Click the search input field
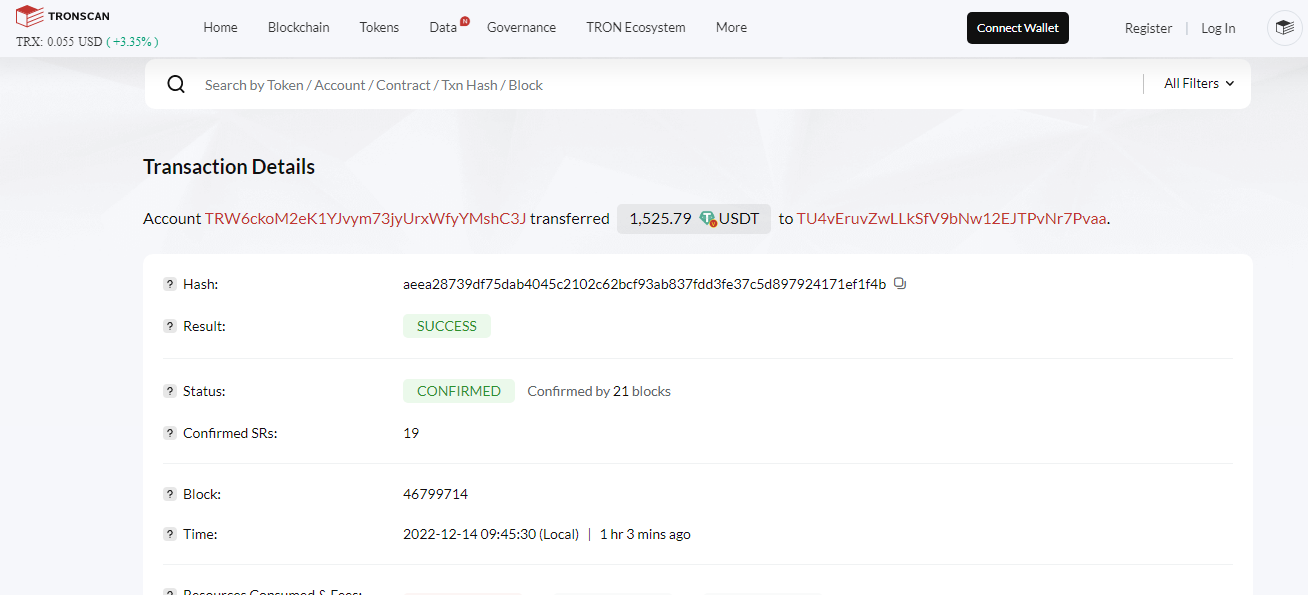This screenshot has height=595, width=1308. click(x=670, y=85)
